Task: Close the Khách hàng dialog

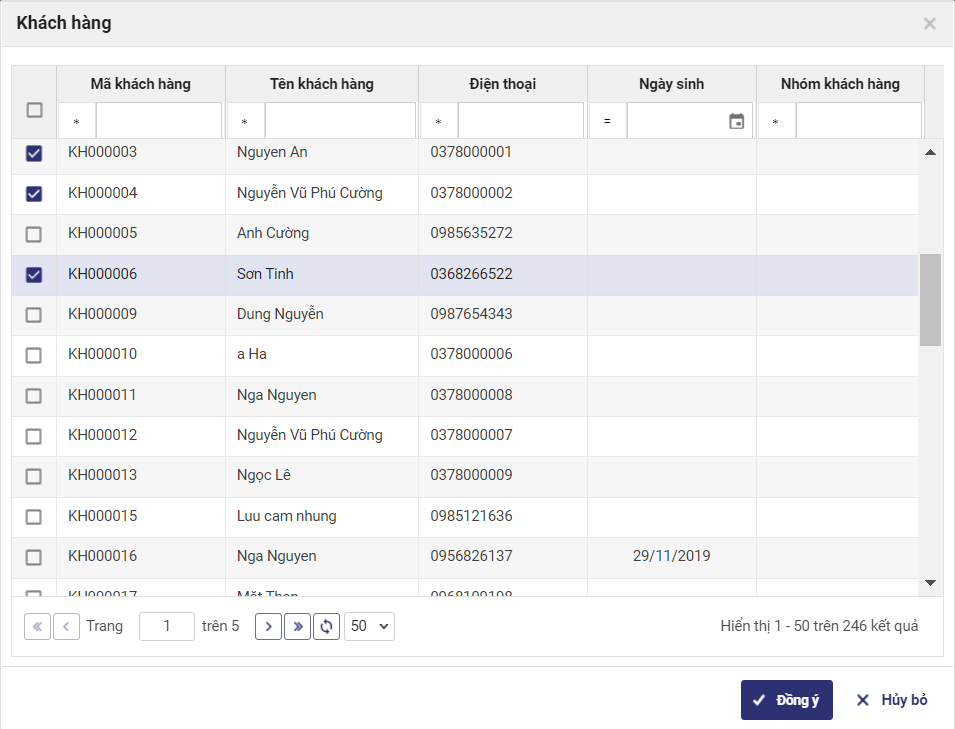Action: click(x=929, y=24)
